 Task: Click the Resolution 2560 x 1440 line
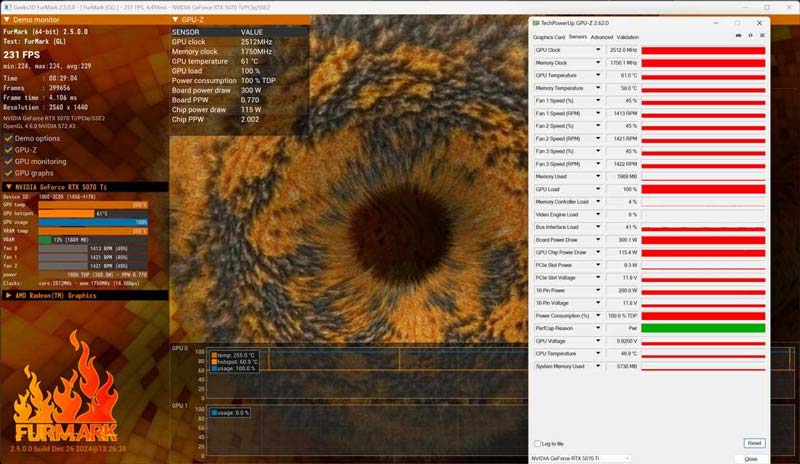click(x=45, y=107)
